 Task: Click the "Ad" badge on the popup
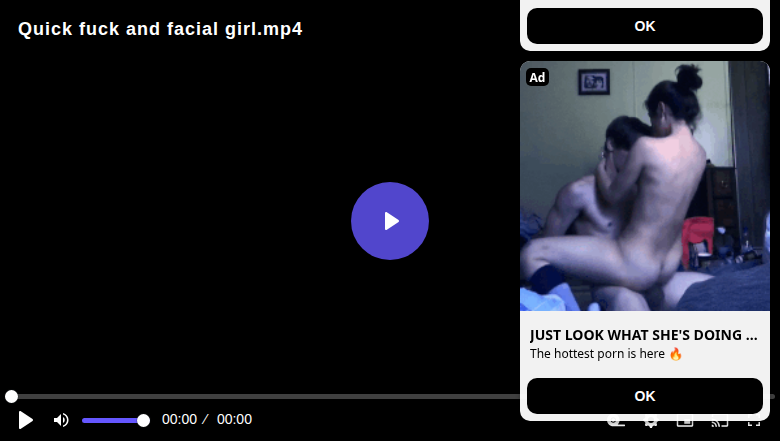click(537, 77)
